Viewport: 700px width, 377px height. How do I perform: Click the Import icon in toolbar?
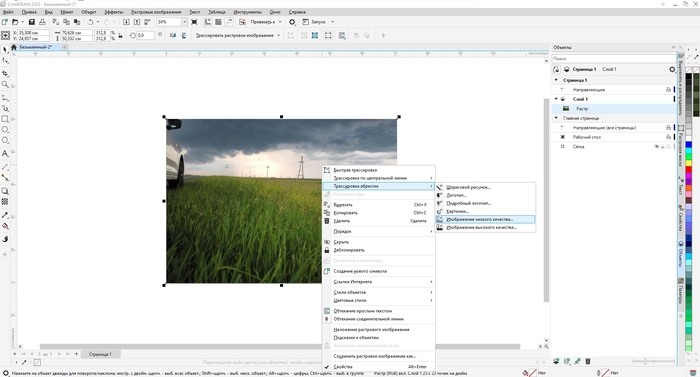[126, 21]
